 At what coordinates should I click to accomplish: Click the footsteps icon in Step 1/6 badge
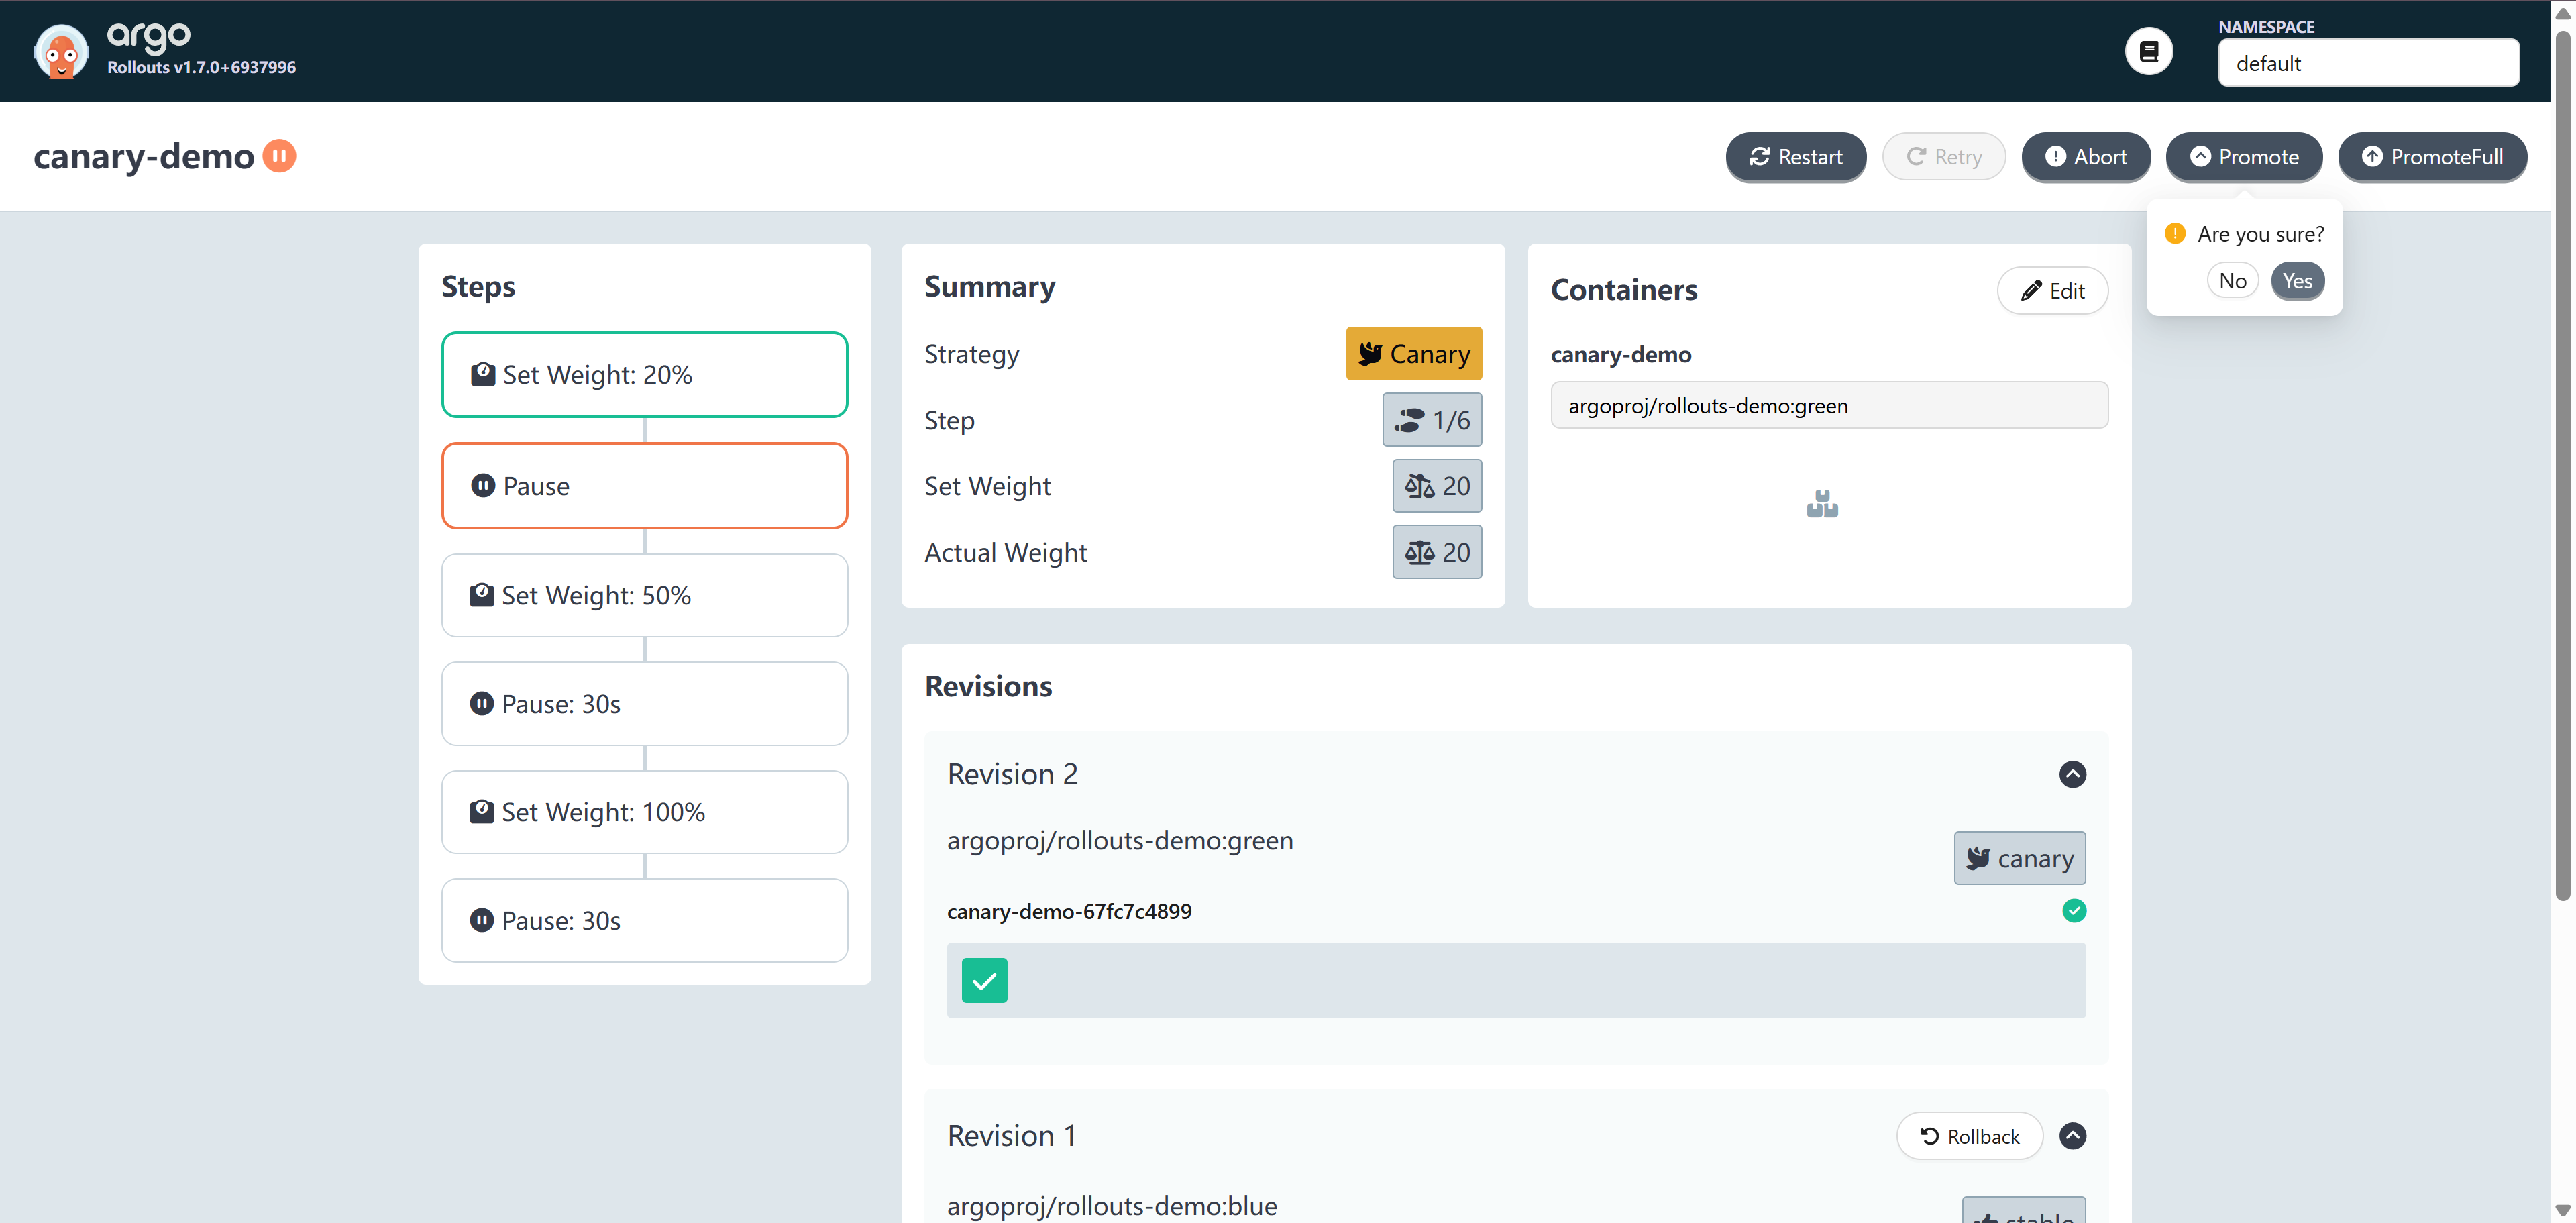1409,420
